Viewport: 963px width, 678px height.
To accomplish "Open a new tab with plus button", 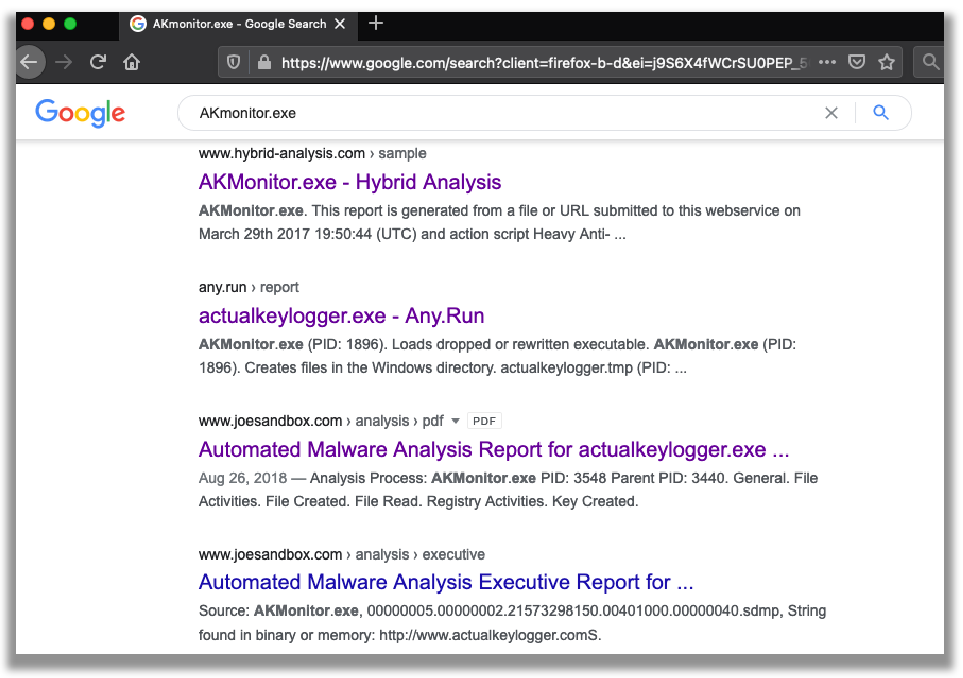I will pos(376,23).
